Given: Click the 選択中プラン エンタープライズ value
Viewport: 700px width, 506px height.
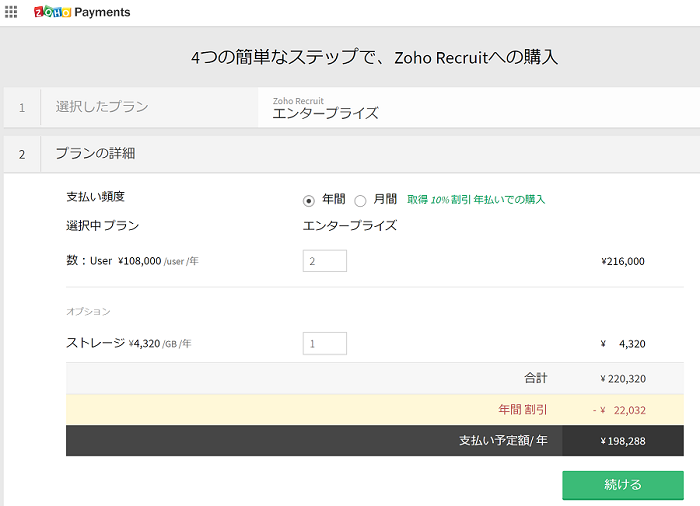Looking at the screenshot, I should pyautogui.click(x=350, y=226).
